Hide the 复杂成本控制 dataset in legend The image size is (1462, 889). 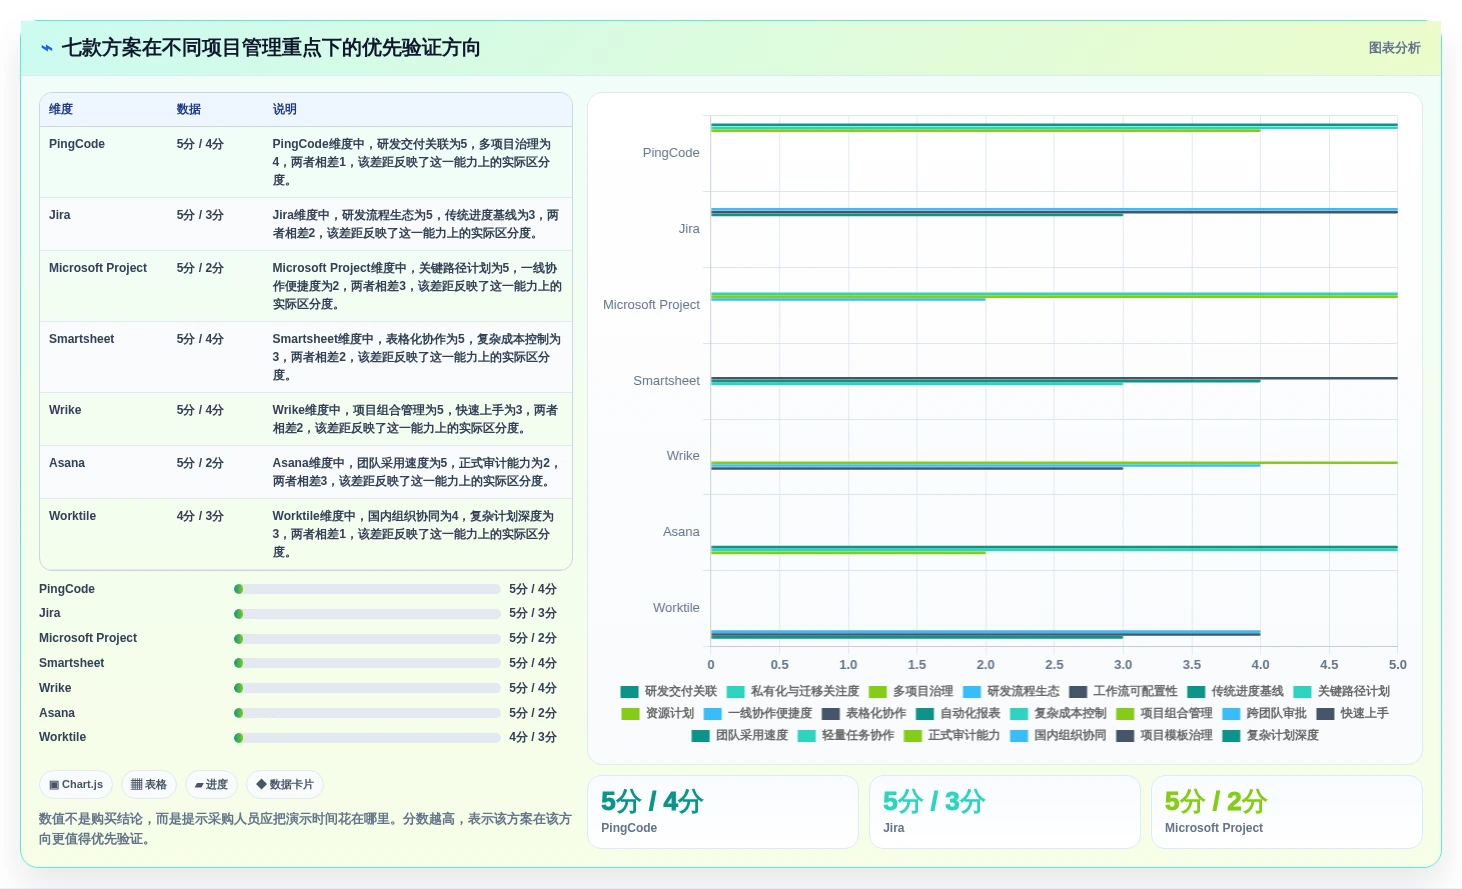[1058, 713]
